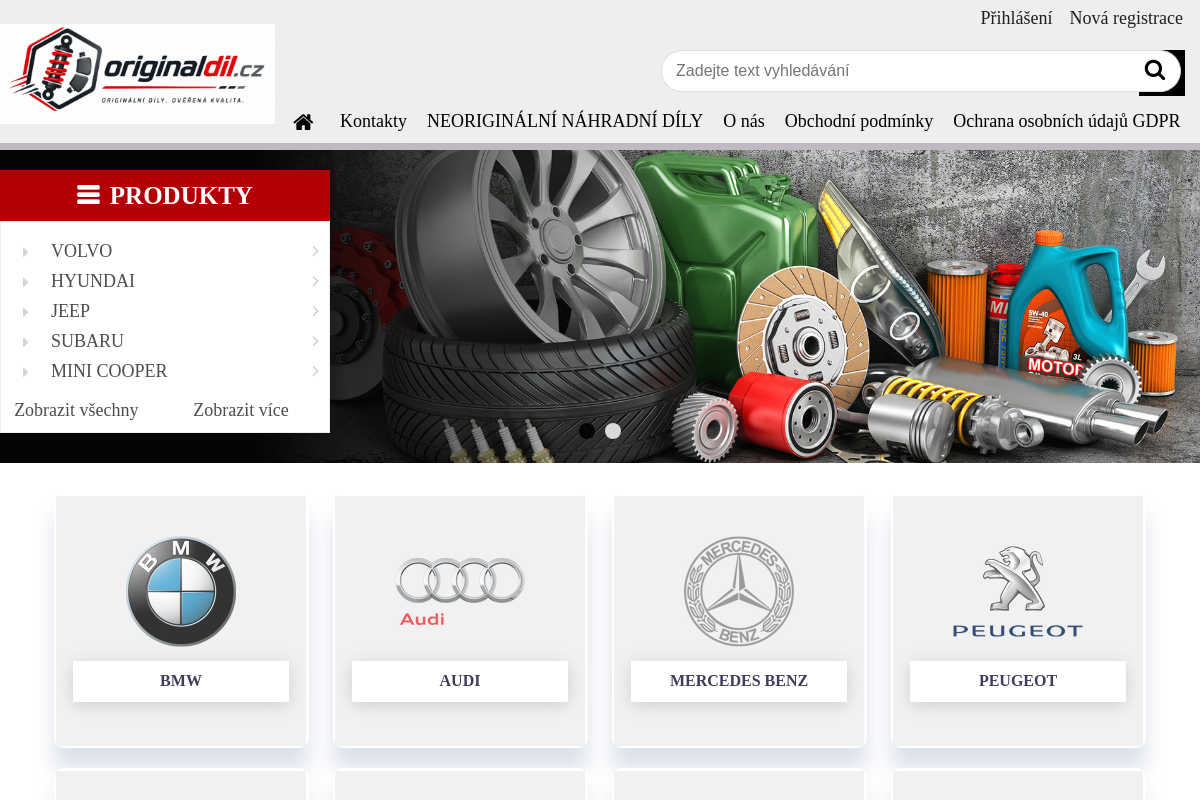Image resolution: width=1200 pixels, height=800 pixels.
Task: Focus the search text input field
Action: point(900,71)
